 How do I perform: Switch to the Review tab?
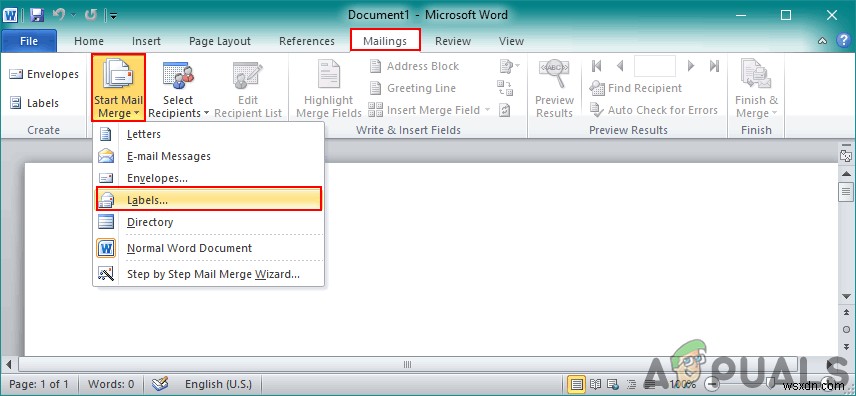click(453, 41)
